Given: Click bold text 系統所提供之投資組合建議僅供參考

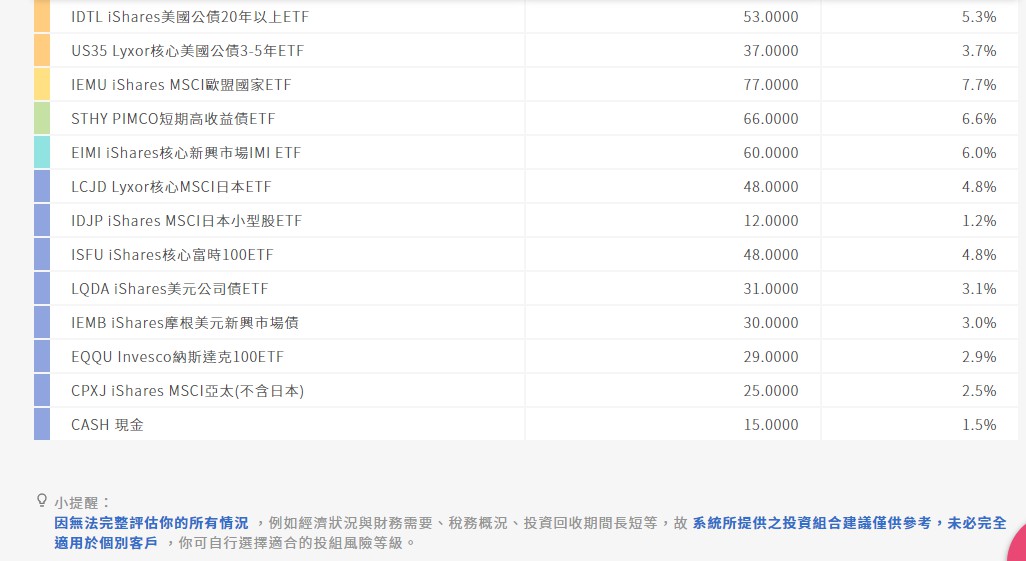Looking at the screenshot, I should point(811,523).
